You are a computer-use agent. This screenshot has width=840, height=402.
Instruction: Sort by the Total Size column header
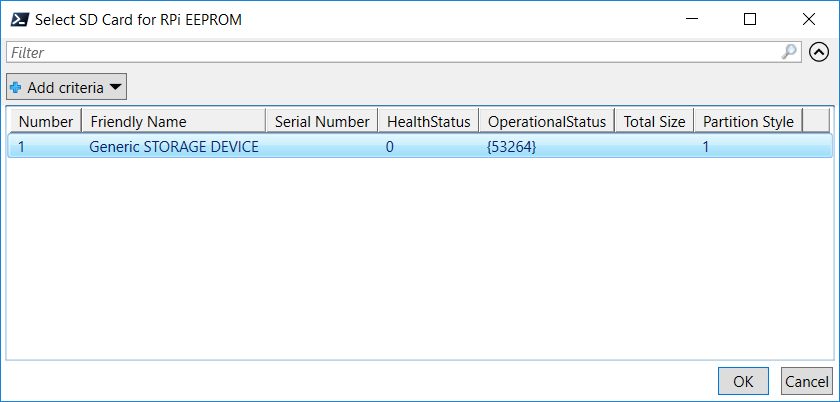[654, 122]
